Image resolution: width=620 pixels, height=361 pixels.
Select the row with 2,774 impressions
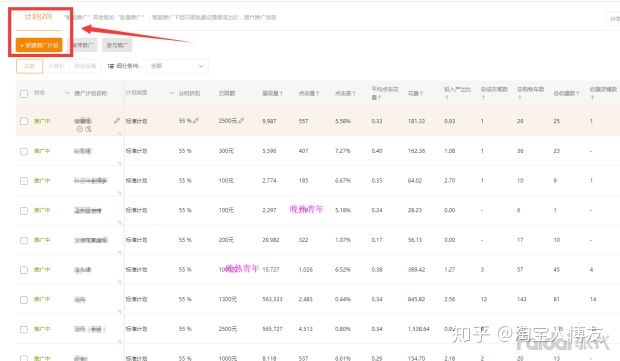24,181
